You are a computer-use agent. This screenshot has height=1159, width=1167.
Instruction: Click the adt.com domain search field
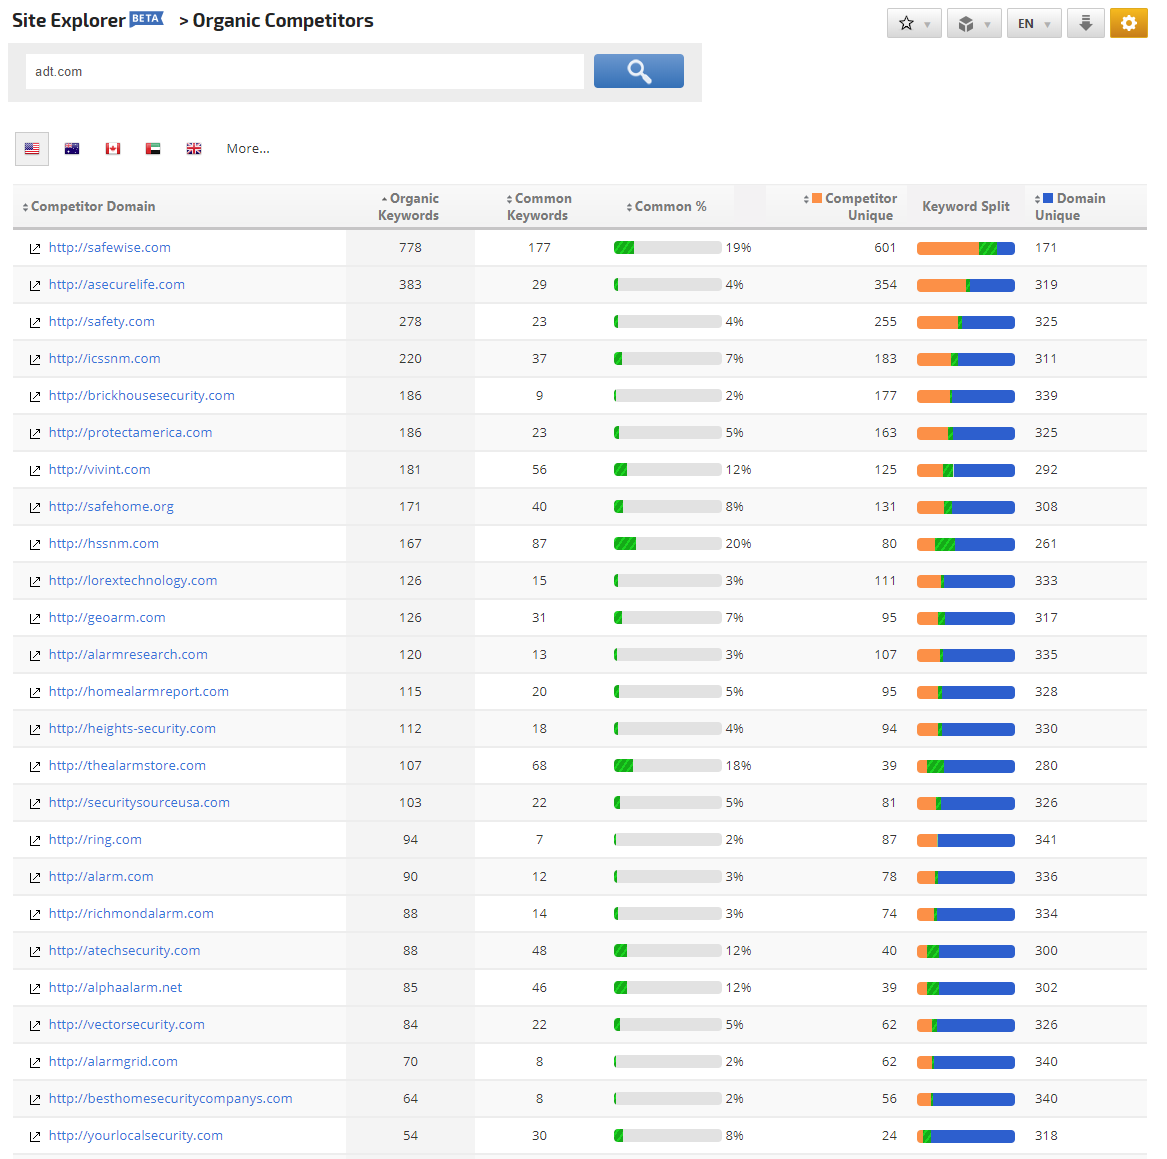pyautogui.click(x=304, y=72)
